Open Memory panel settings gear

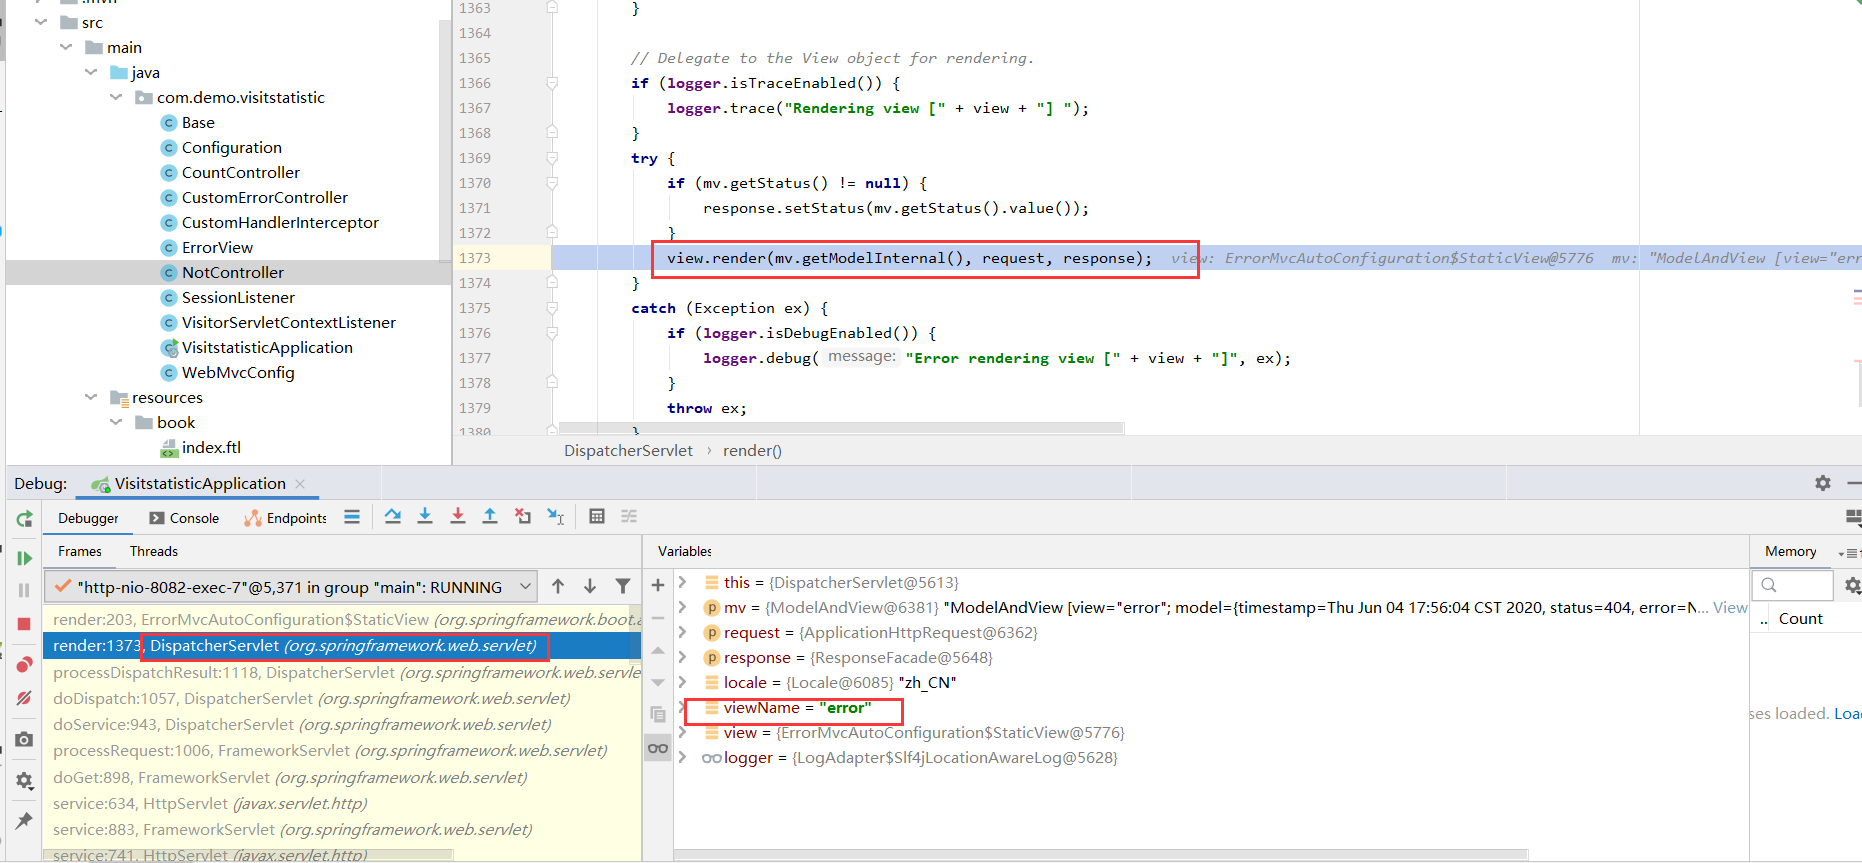[x=1852, y=586]
